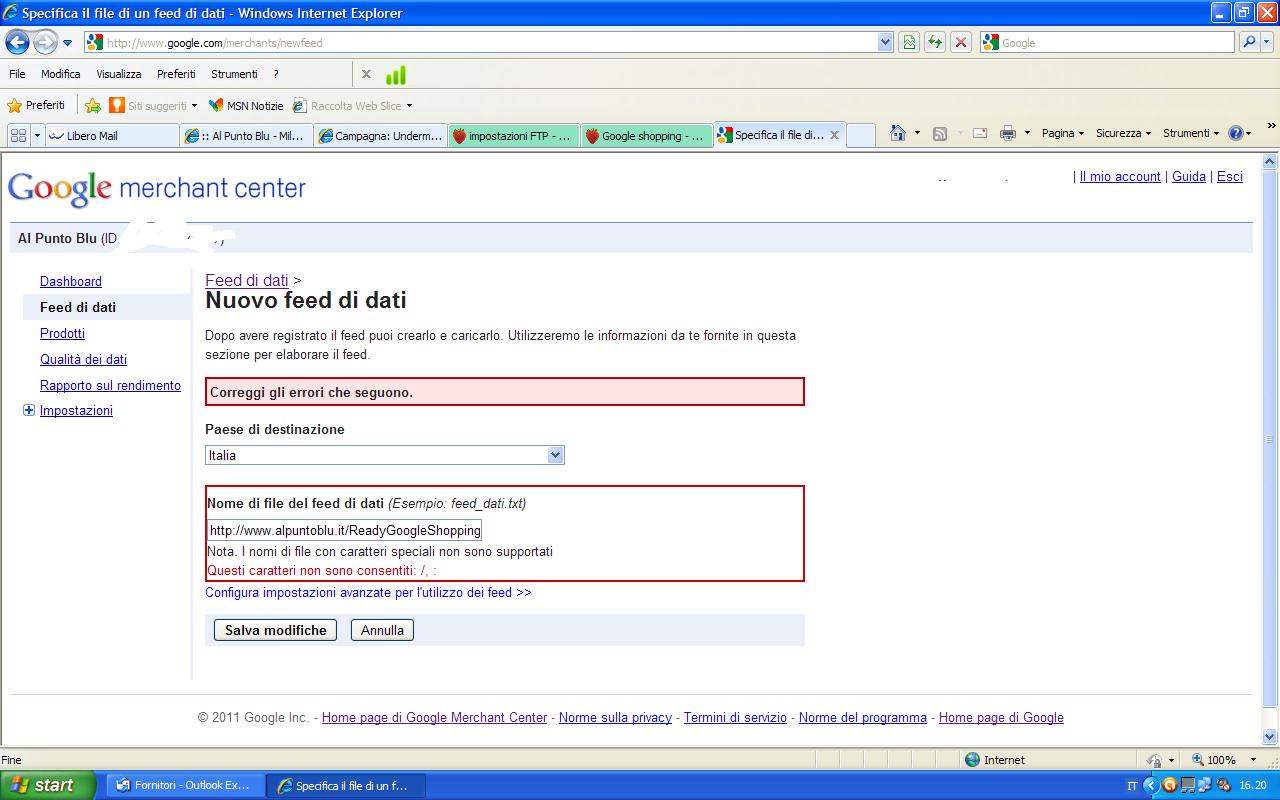Open the ? help menu
This screenshot has height=800, width=1280.
pyautogui.click(x=276, y=74)
